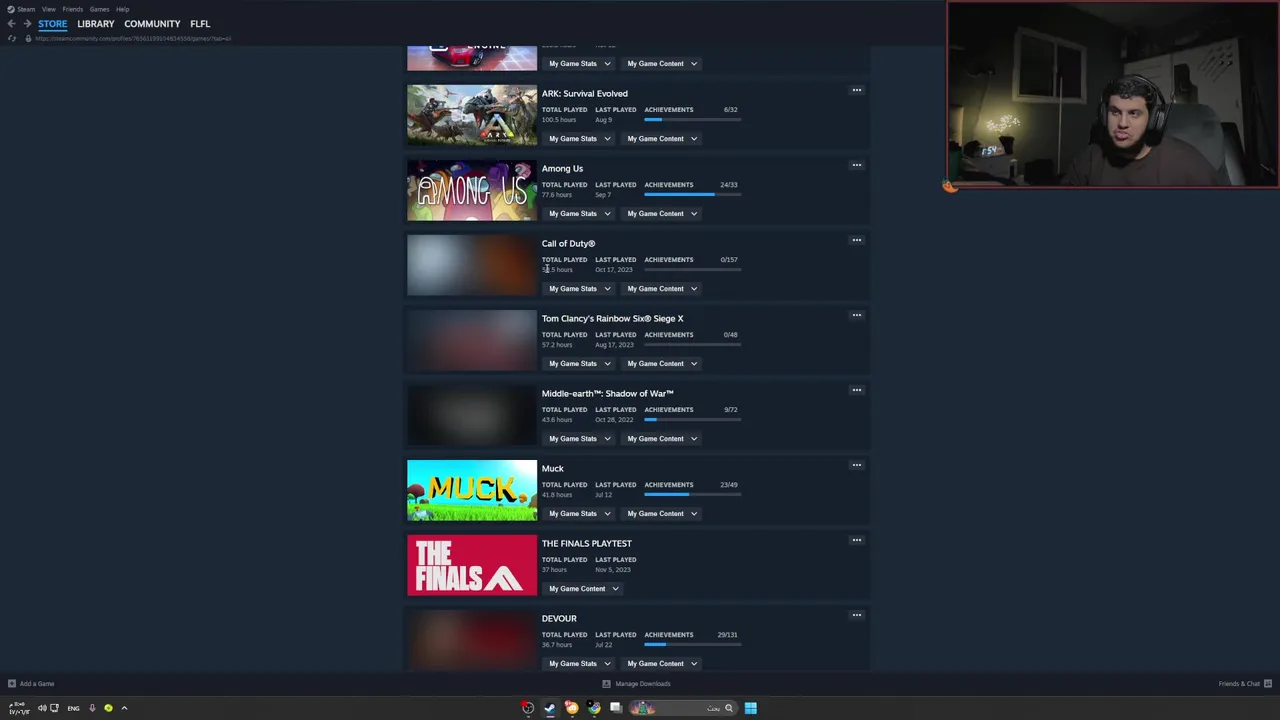The height and width of the screenshot is (720, 1280).
Task: Expand My Game Stats for Call of Duty
Action: pos(579,289)
